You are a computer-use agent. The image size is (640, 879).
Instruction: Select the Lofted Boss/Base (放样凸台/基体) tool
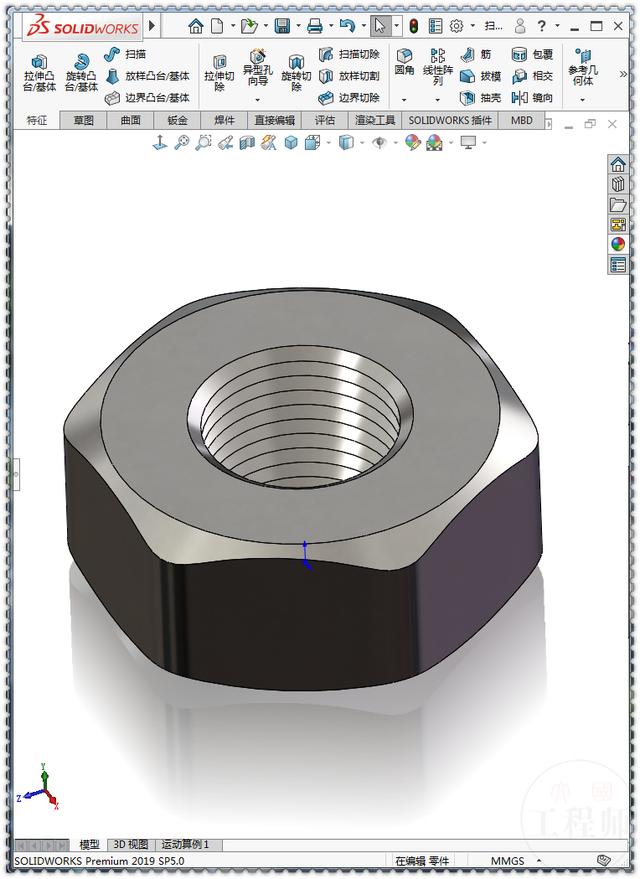coord(148,76)
